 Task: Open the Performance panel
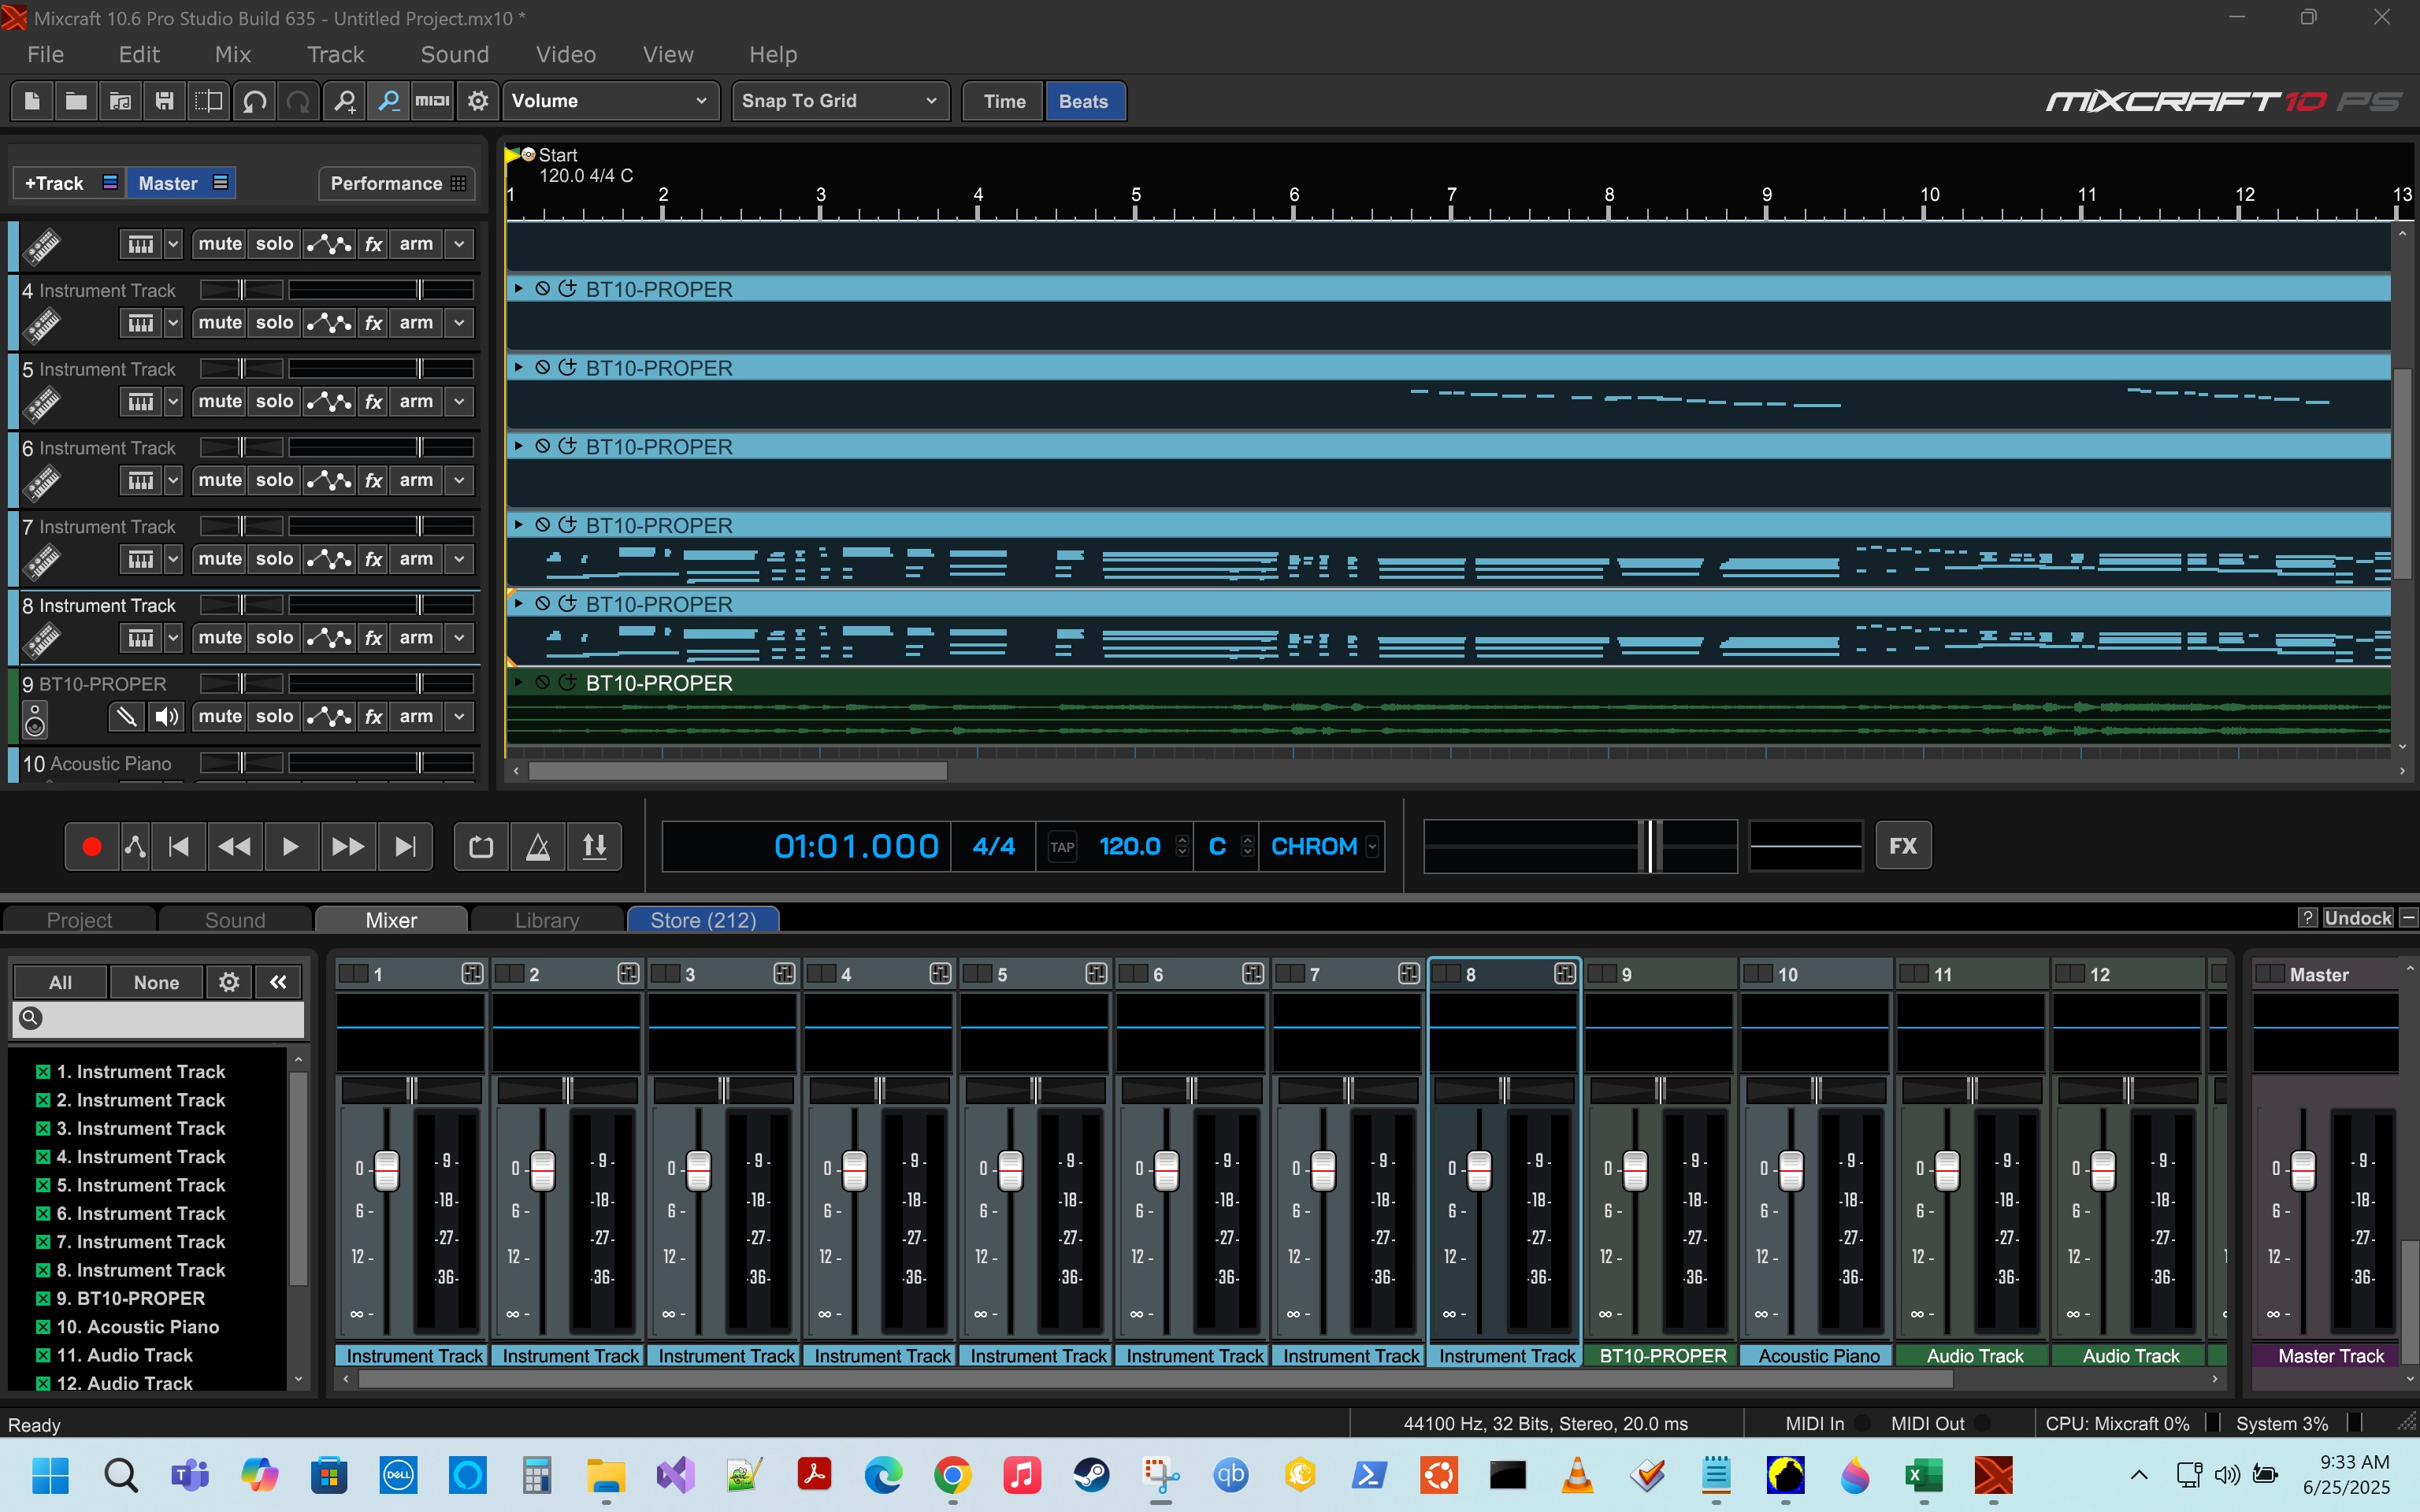397,183
